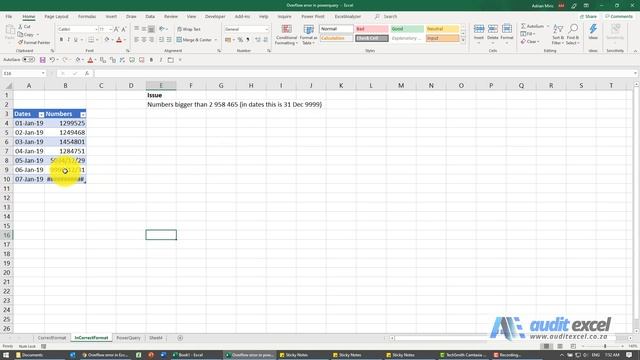Click the Undo arrow in Quick Access Toolbar

(52, 60)
